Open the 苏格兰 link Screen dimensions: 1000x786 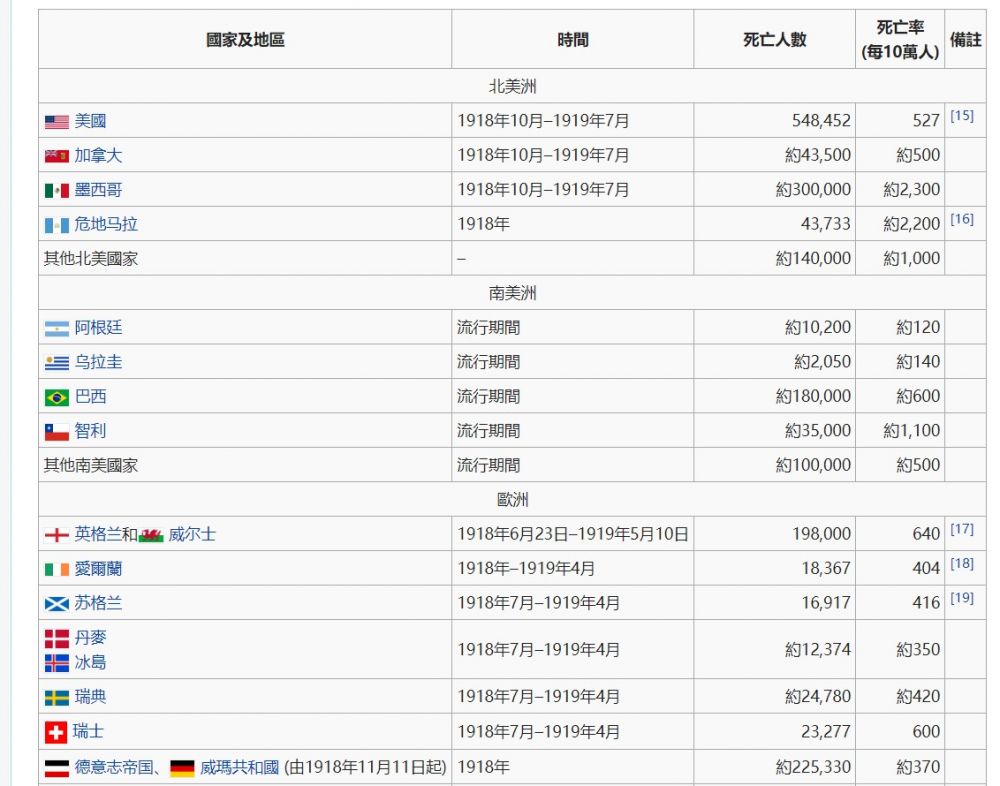(98, 603)
